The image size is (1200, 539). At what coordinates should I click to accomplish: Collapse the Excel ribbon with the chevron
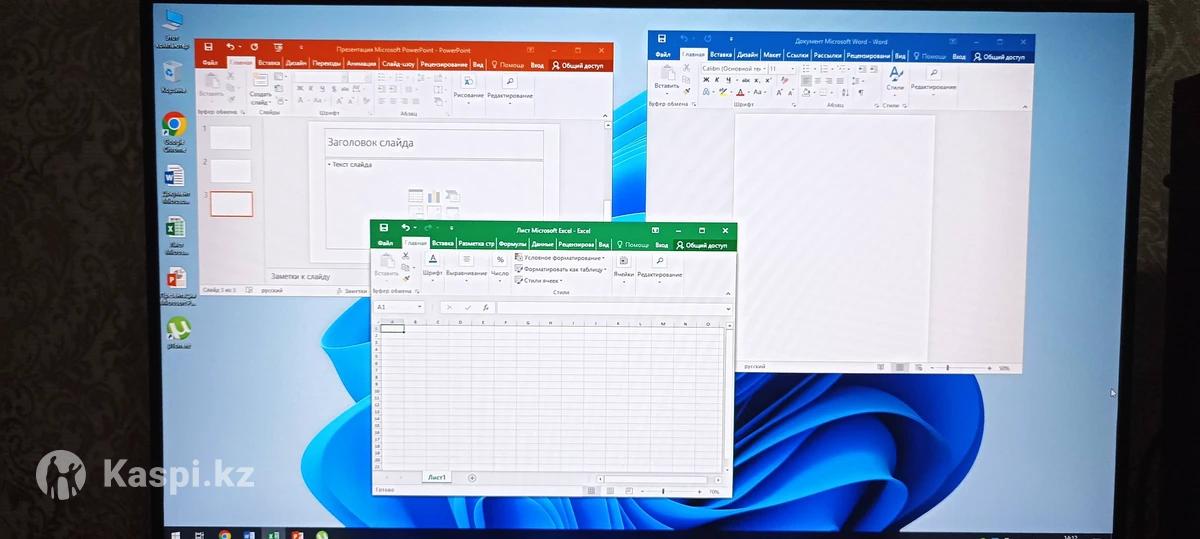click(728, 292)
